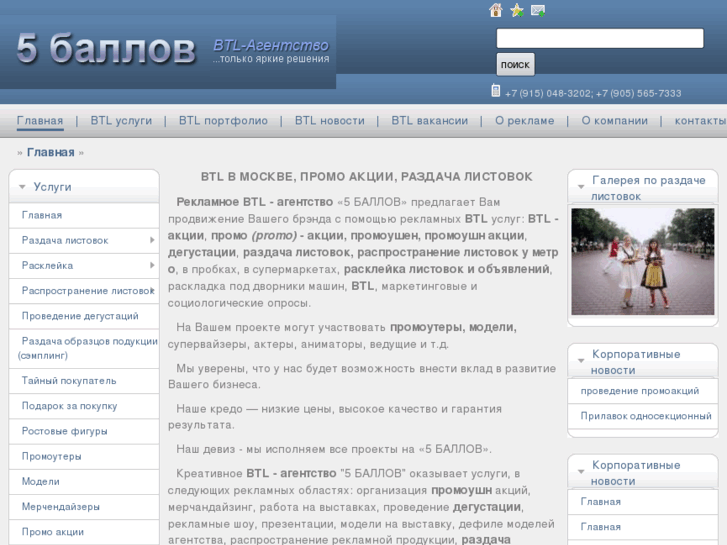Image resolution: width=727 pixels, height=545 pixels.
Task: Expand the Расклейка submenu arrow
Action: (x=152, y=265)
